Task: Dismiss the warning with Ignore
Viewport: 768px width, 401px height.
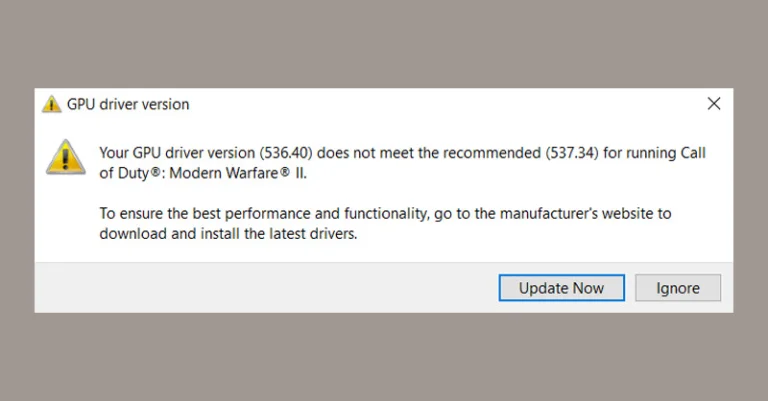Action: [x=677, y=288]
